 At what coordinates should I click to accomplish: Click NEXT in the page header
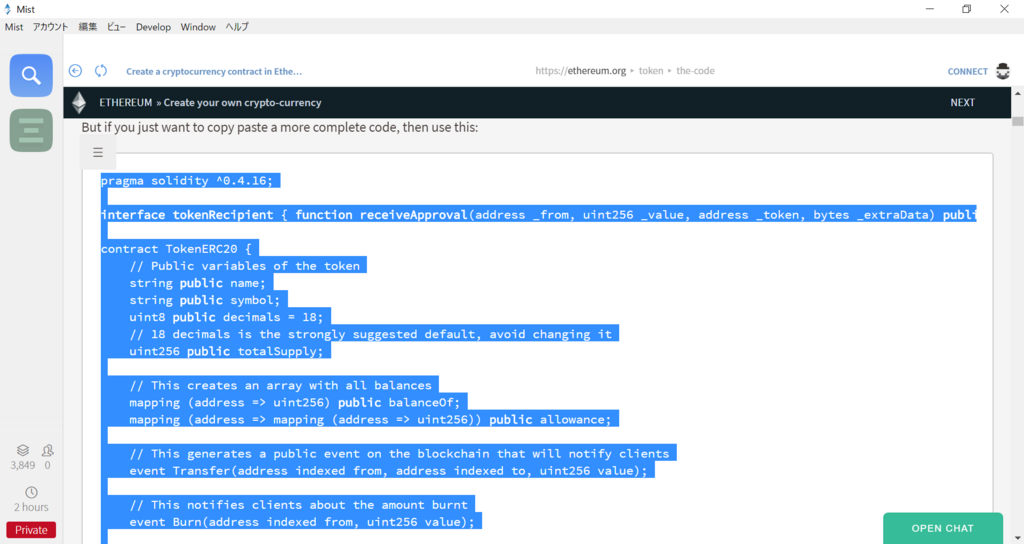point(962,103)
